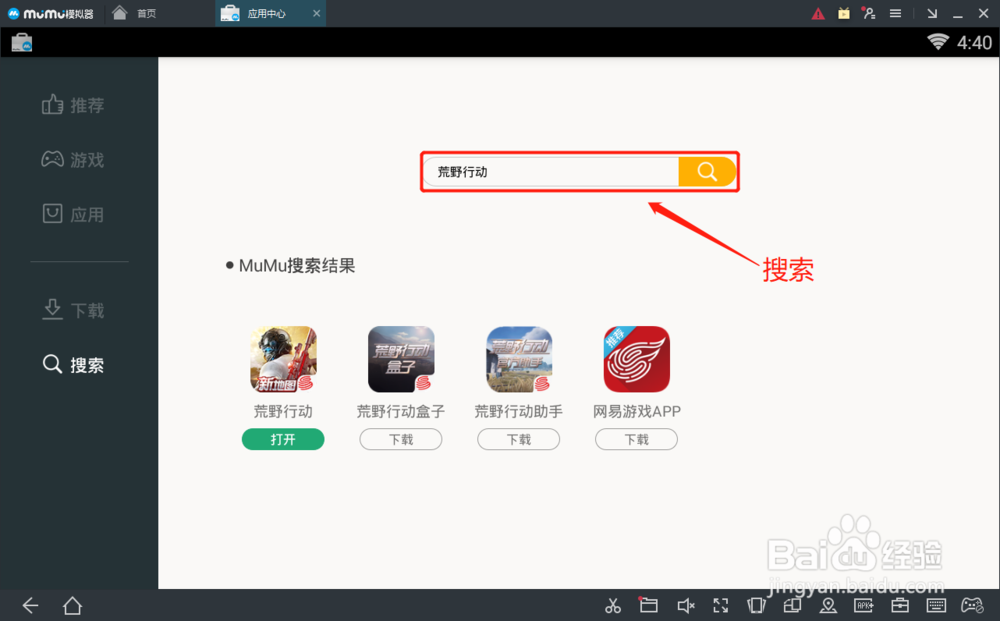The image size is (1000, 621).
Task: Open the 荒野行动助手 app icon
Action: click(x=519, y=359)
